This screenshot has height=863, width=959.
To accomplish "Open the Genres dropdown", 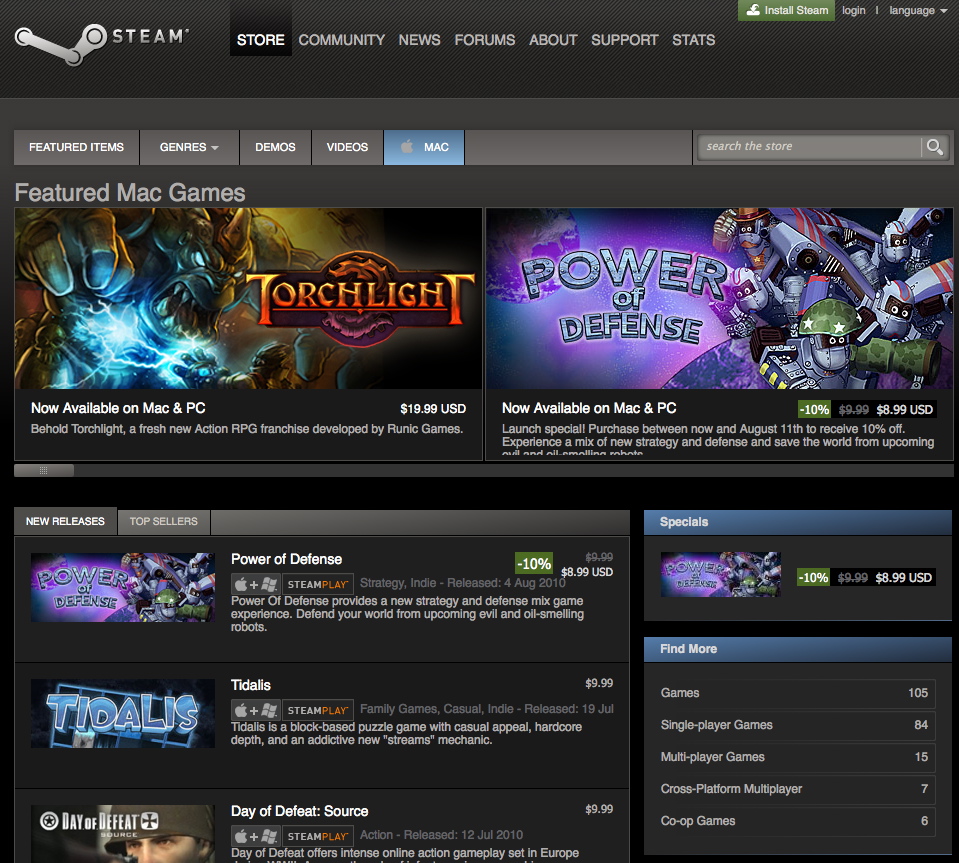I will [x=189, y=147].
